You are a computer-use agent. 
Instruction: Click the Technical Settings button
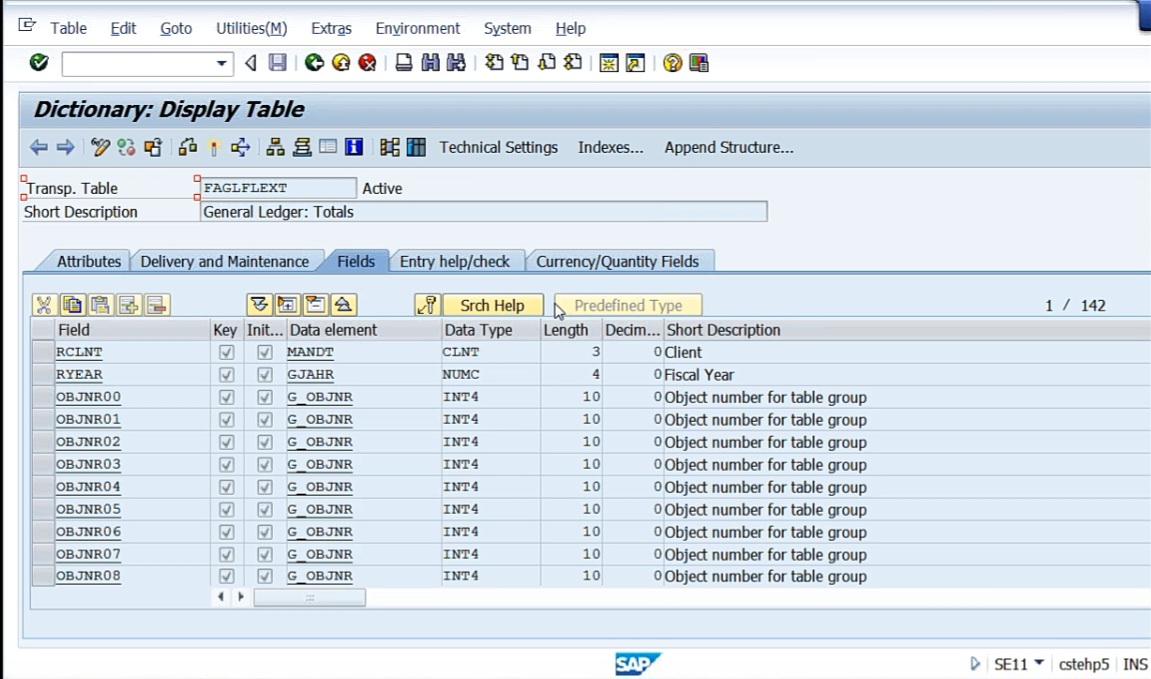(x=498, y=148)
